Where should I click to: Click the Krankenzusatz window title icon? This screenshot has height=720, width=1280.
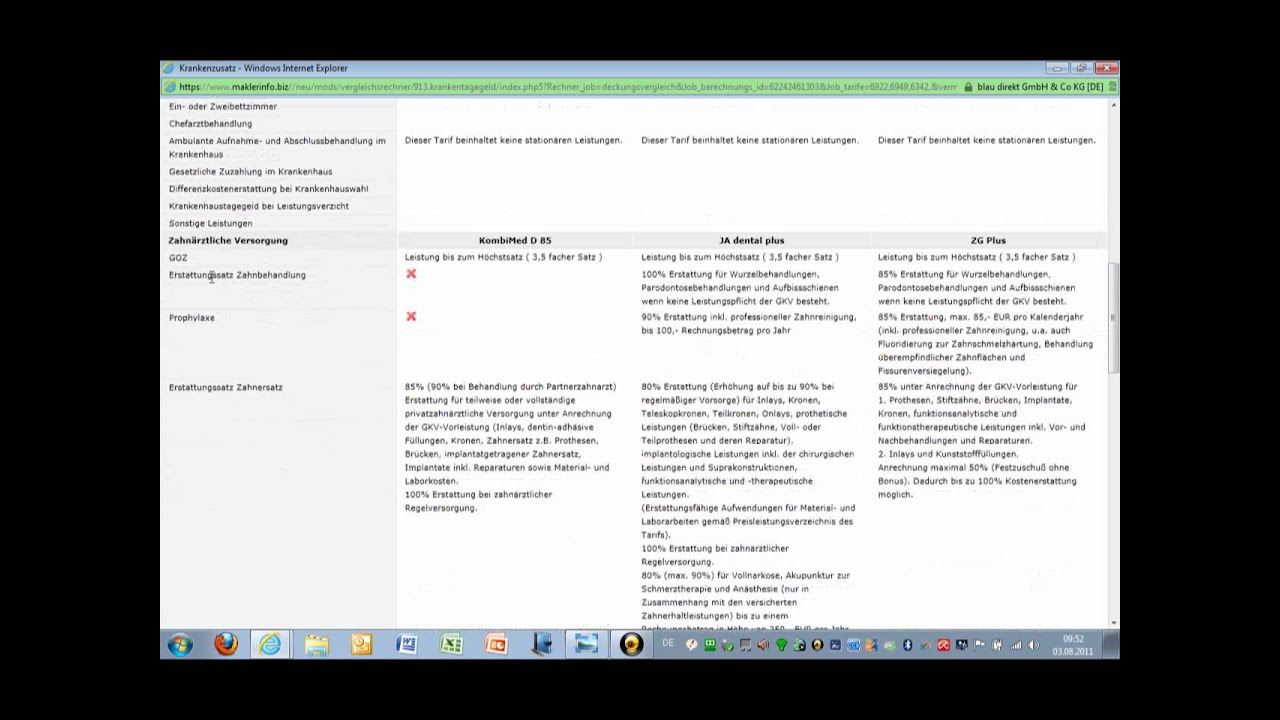click(x=170, y=68)
